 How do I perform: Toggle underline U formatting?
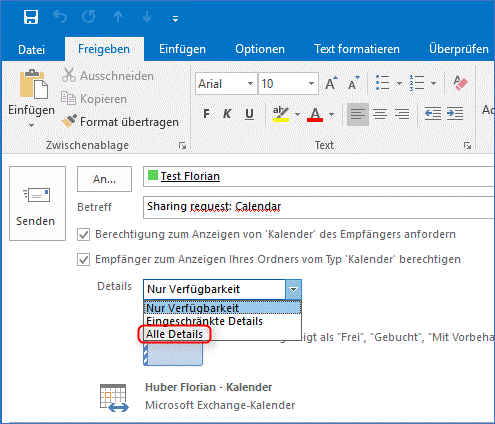pyautogui.click(x=249, y=114)
